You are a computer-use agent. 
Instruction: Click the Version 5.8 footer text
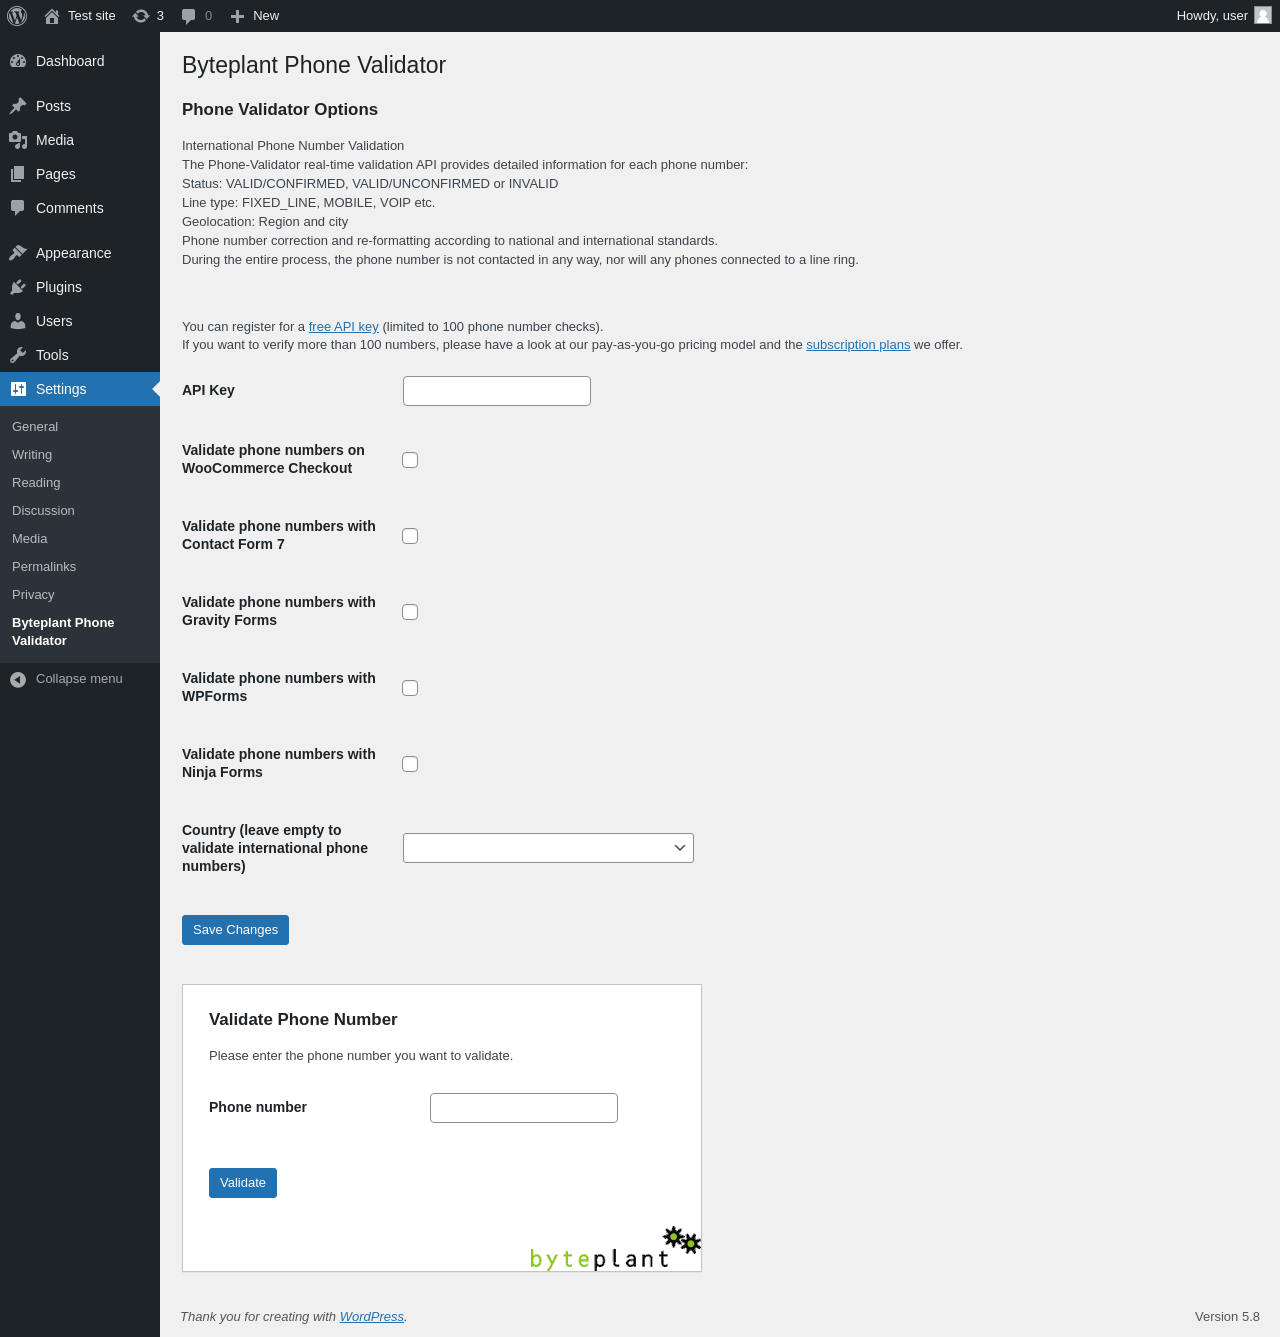(x=1227, y=1317)
